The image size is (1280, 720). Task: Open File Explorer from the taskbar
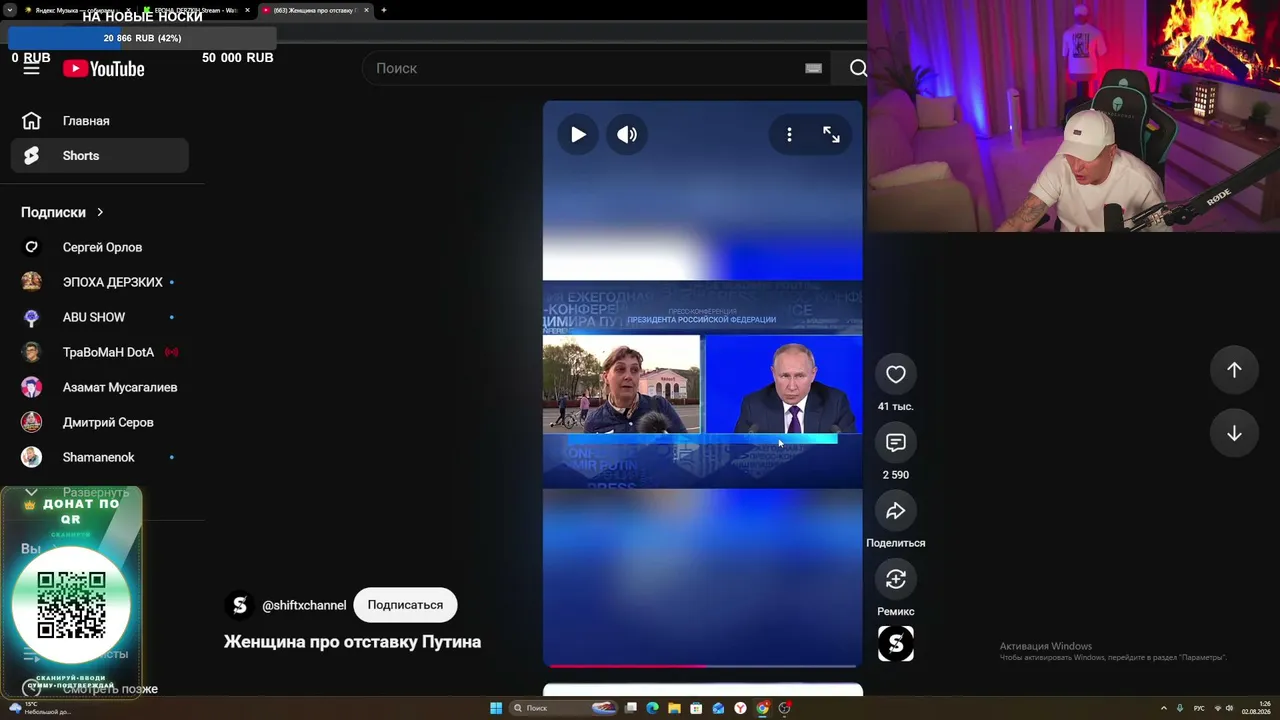(x=675, y=708)
